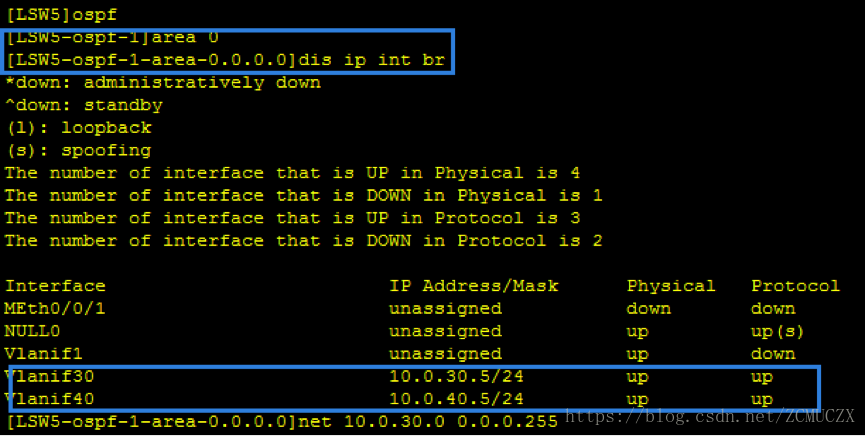Click the Vlanif40 interface entry

point(49,399)
